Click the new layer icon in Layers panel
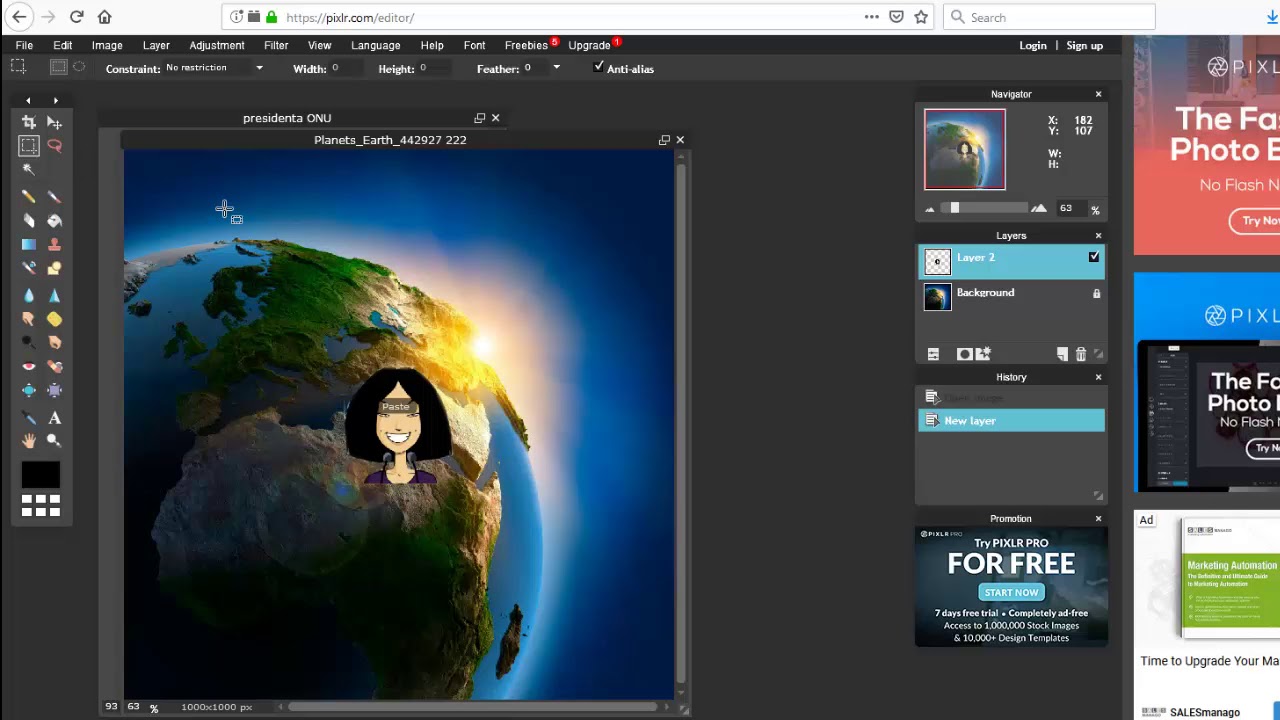 (1062, 354)
